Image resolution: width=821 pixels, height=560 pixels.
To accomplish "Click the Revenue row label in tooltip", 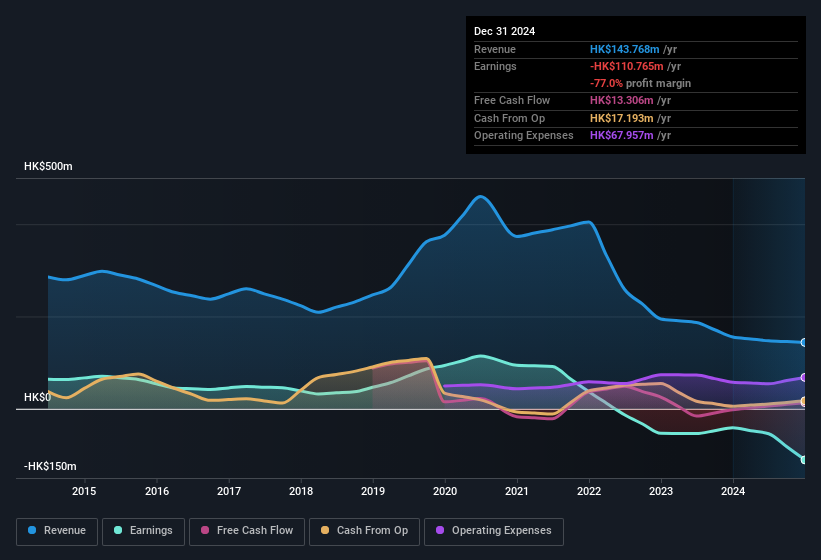I will 495,49.
